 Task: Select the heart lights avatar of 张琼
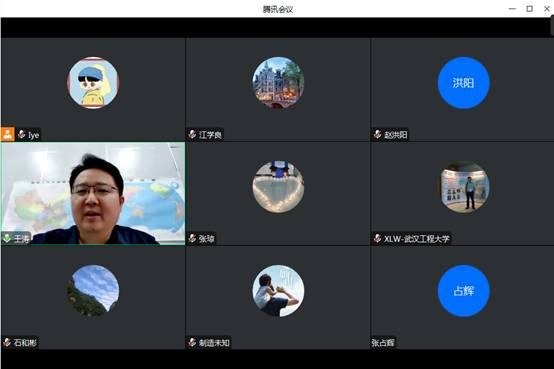(x=278, y=187)
